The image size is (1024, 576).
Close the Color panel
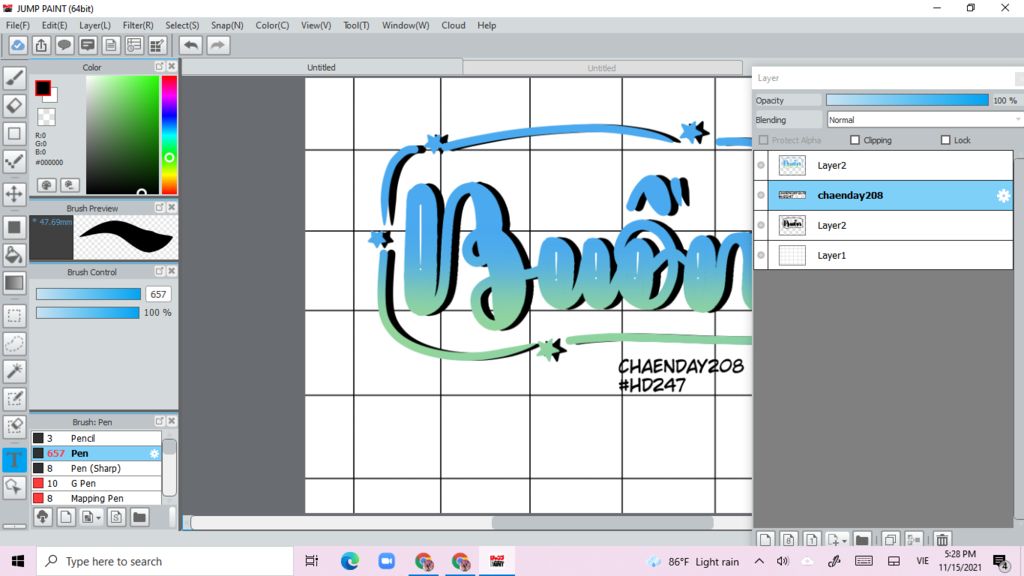[172, 67]
